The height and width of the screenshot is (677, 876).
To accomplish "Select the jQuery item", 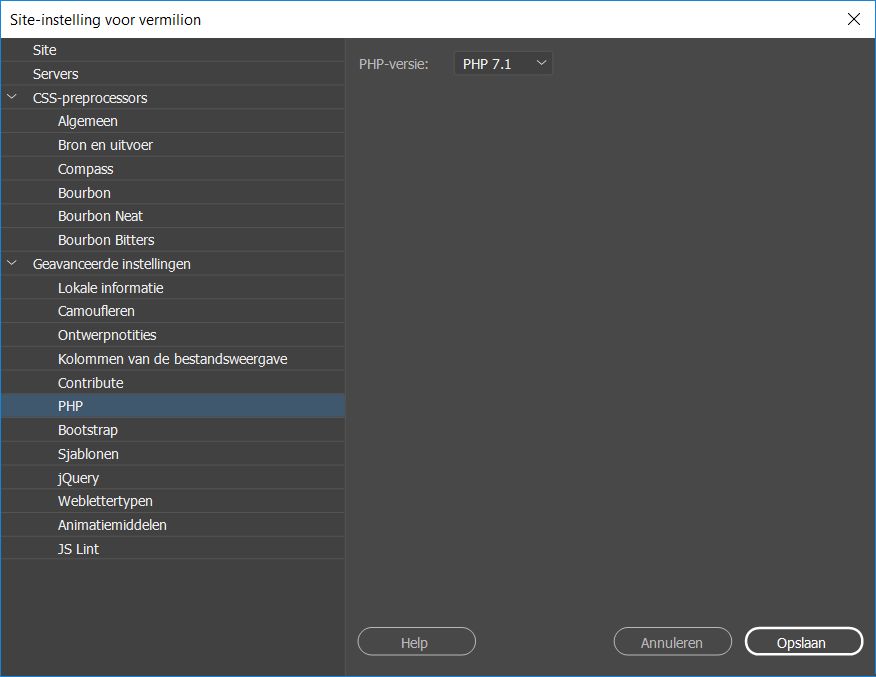I will pyautogui.click(x=173, y=478).
